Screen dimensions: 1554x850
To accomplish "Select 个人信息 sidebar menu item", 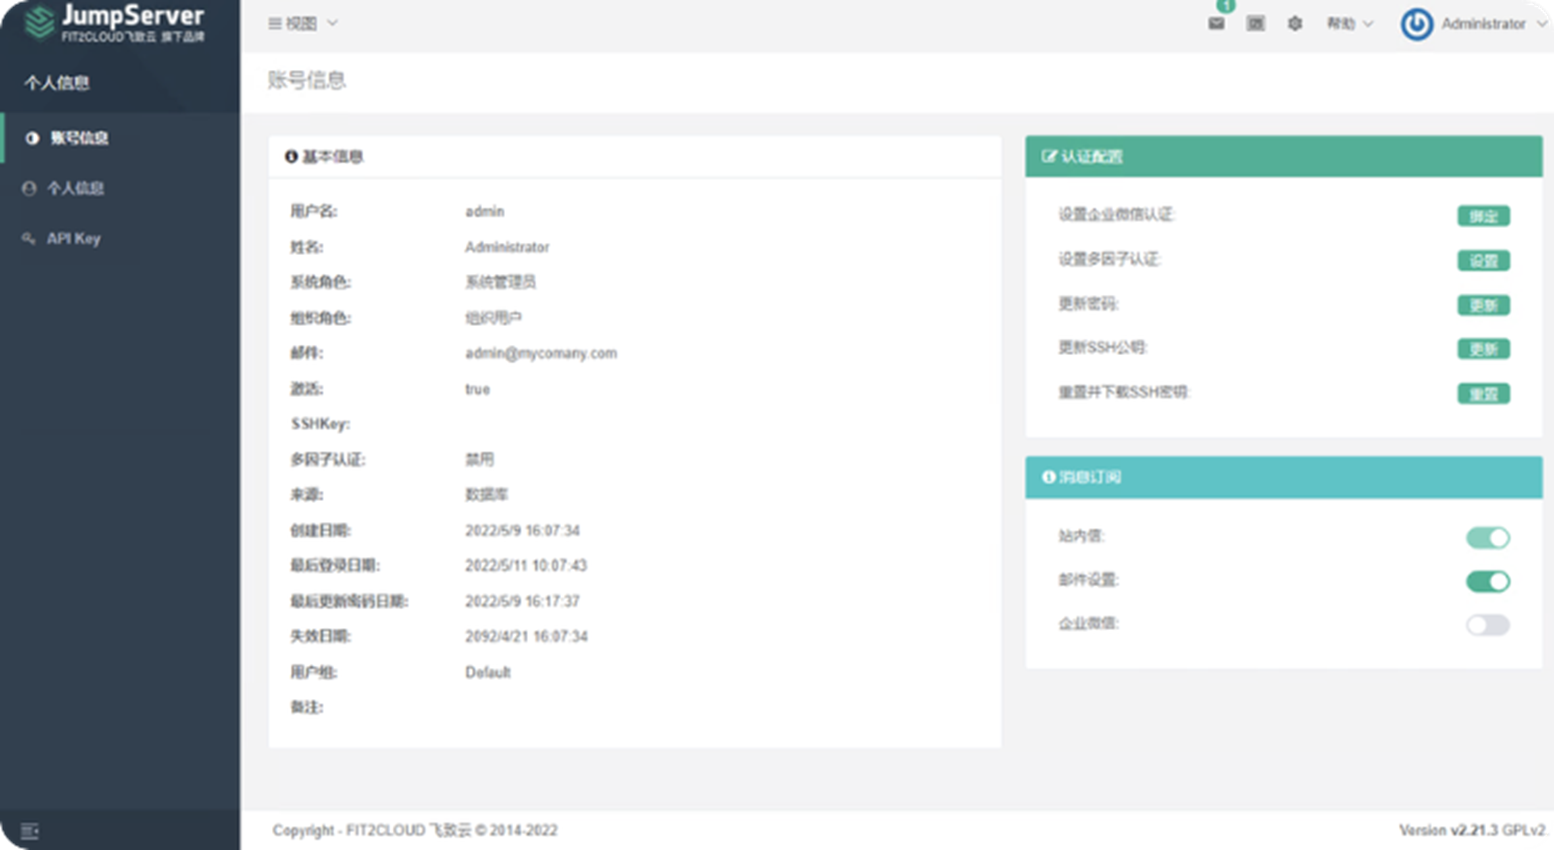I will click(120, 188).
